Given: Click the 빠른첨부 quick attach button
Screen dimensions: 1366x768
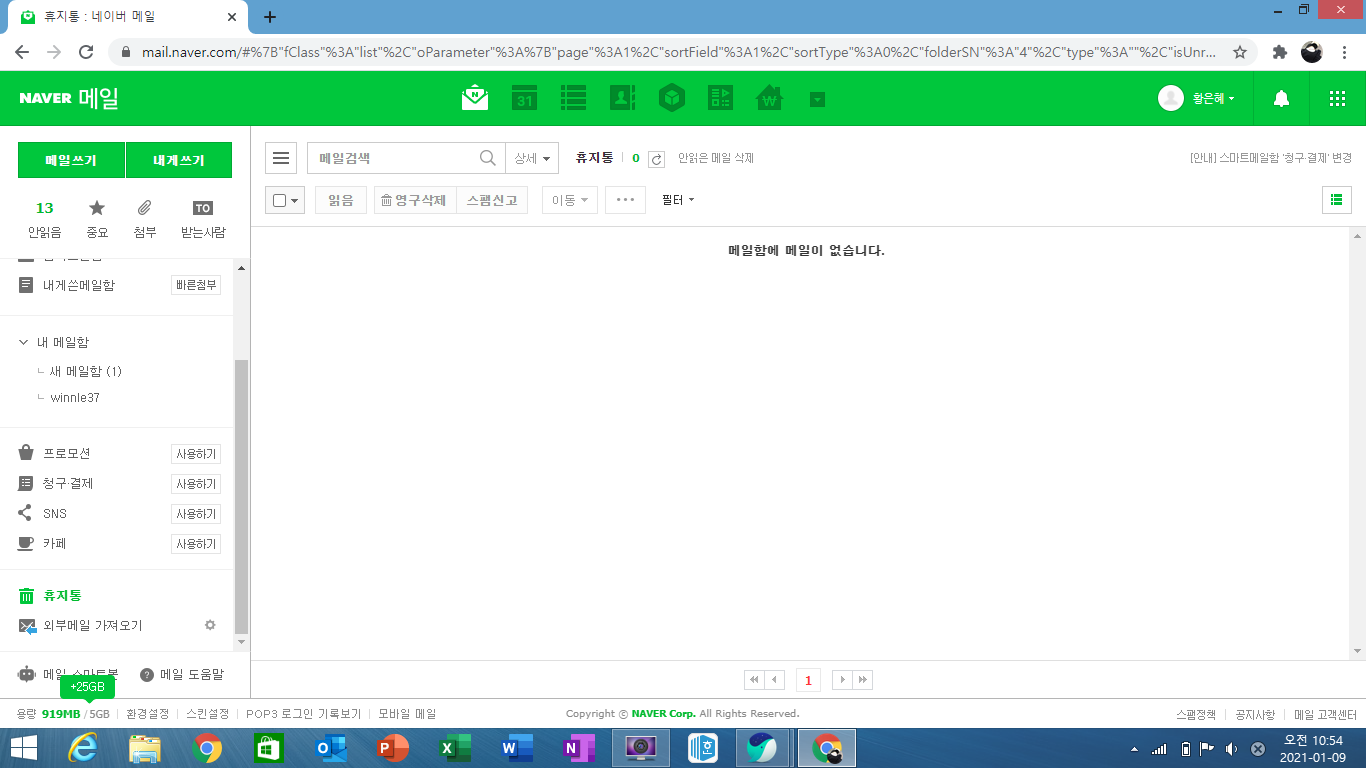Looking at the screenshot, I should pos(196,285).
